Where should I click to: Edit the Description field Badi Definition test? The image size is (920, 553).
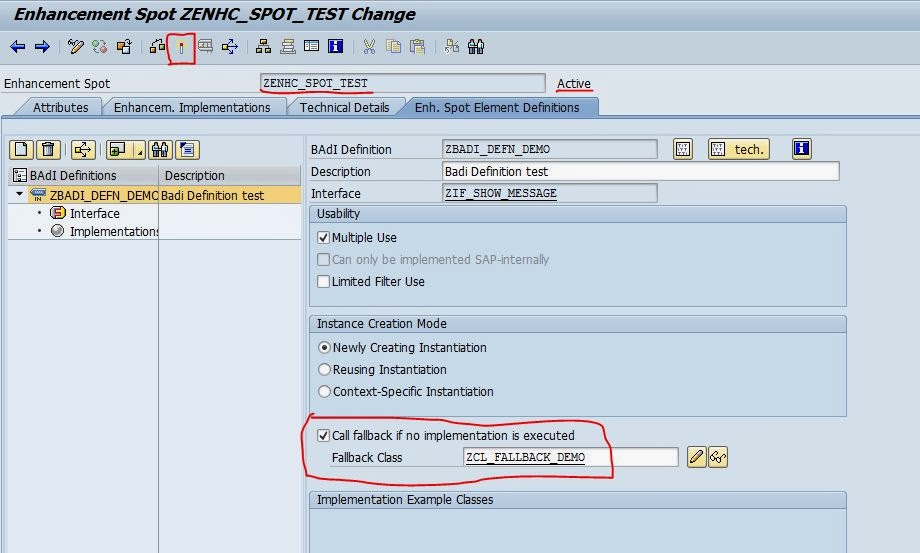click(x=640, y=171)
